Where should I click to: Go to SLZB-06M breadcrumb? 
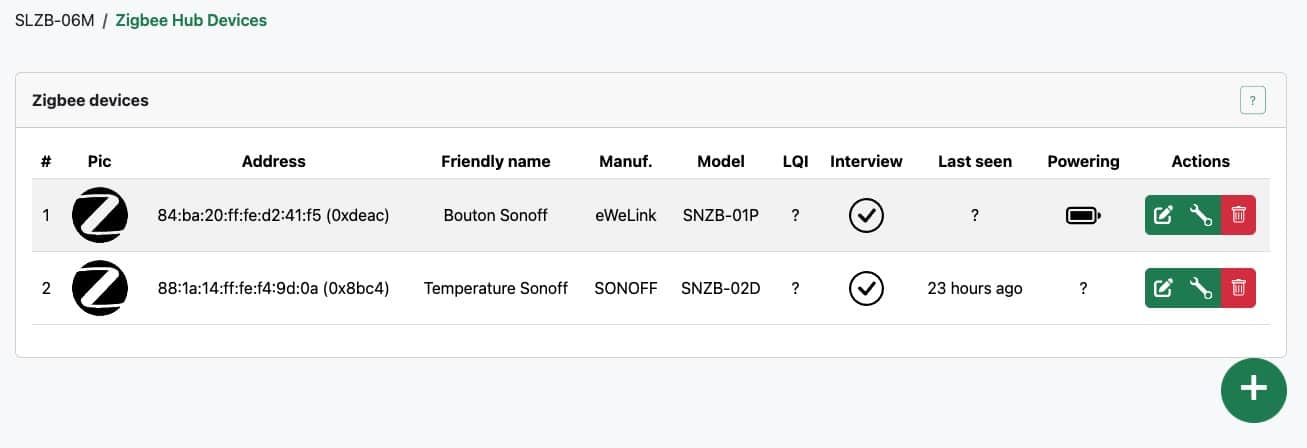[x=54, y=20]
